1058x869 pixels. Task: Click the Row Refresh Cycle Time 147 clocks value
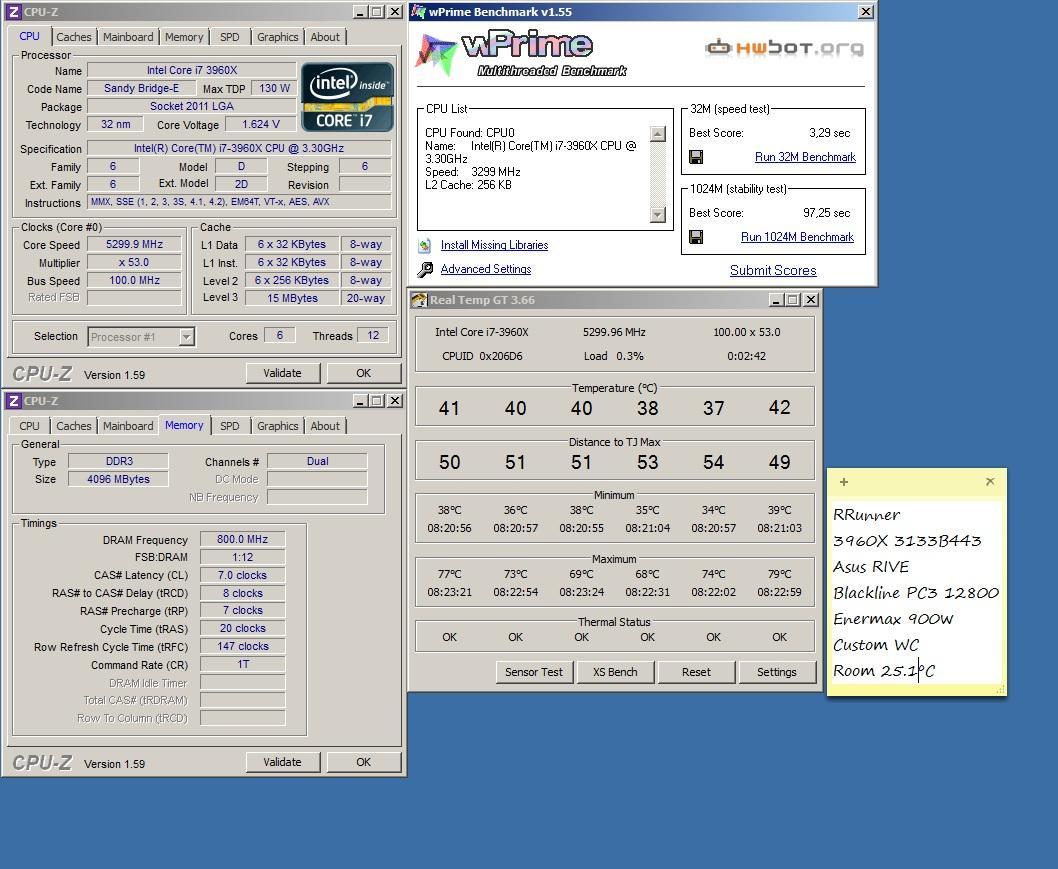pyautogui.click(x=242, y=646)
